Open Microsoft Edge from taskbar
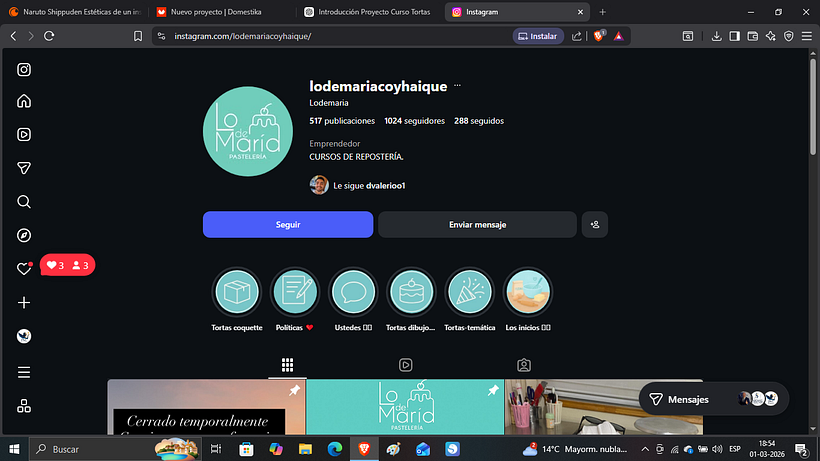Screen dimensions: 820x461 tap(335, 449)
